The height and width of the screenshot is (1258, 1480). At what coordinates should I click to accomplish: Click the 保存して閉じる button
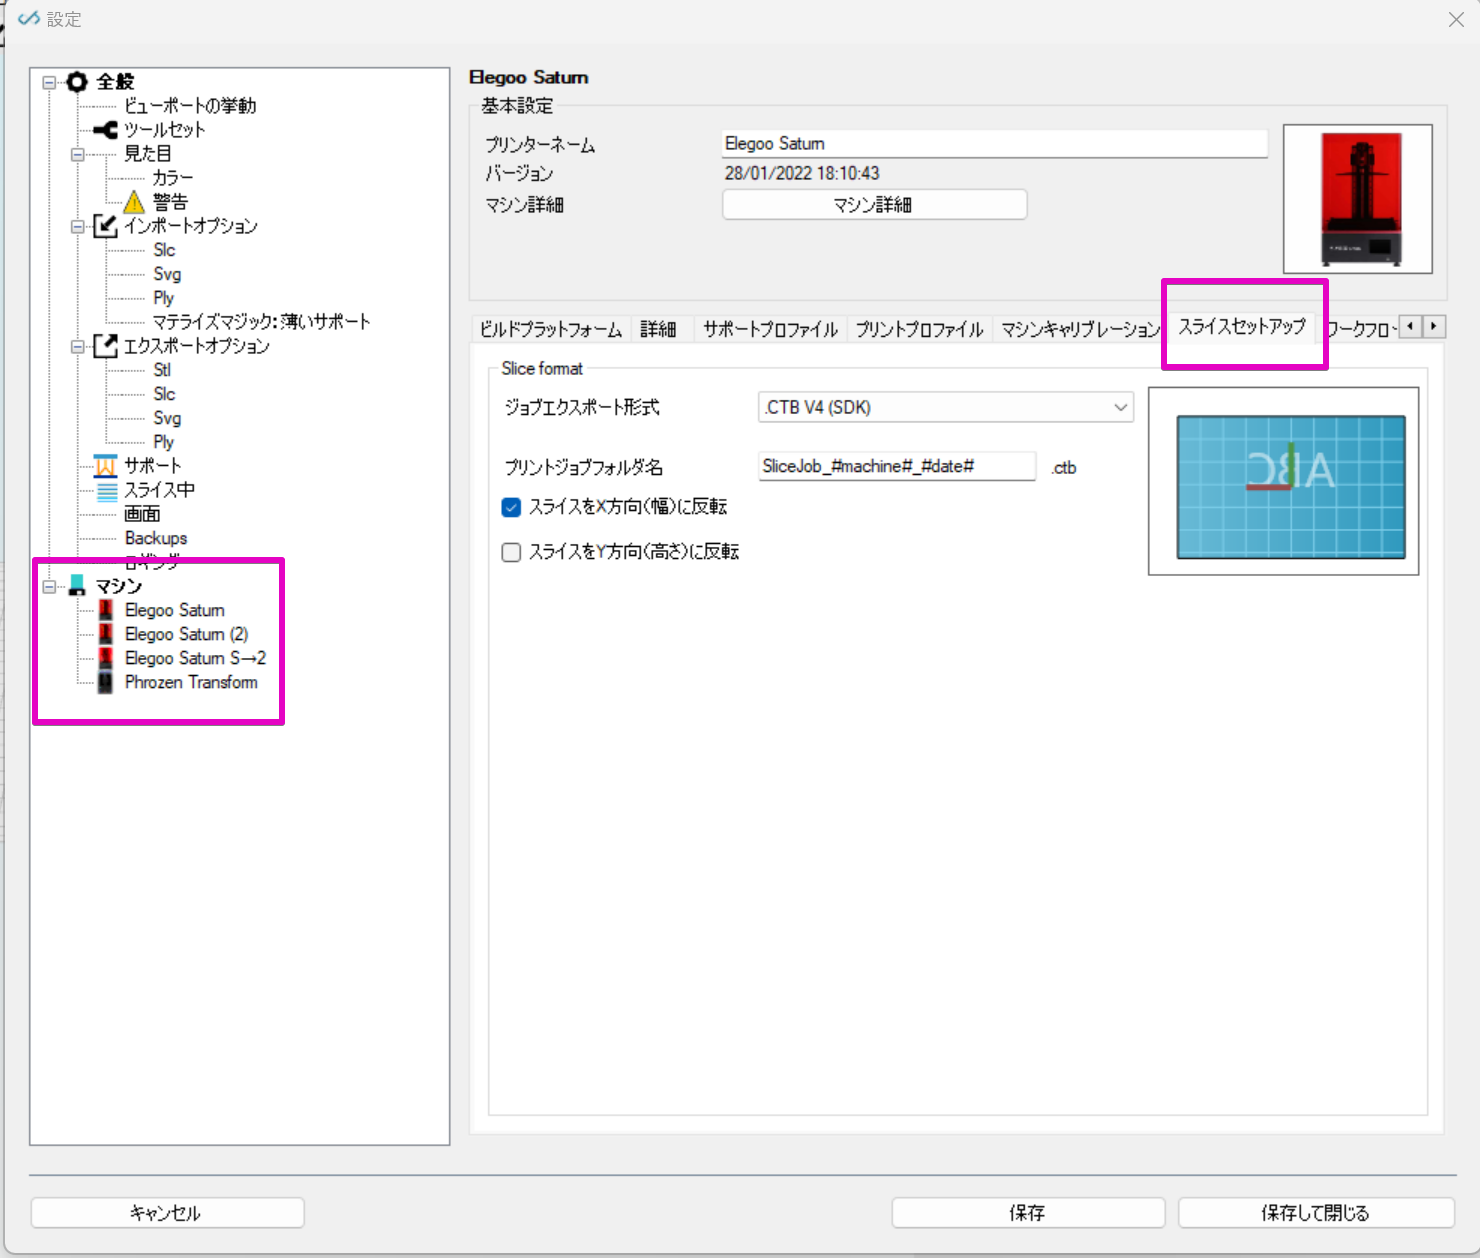(x=1316, y=1213)
